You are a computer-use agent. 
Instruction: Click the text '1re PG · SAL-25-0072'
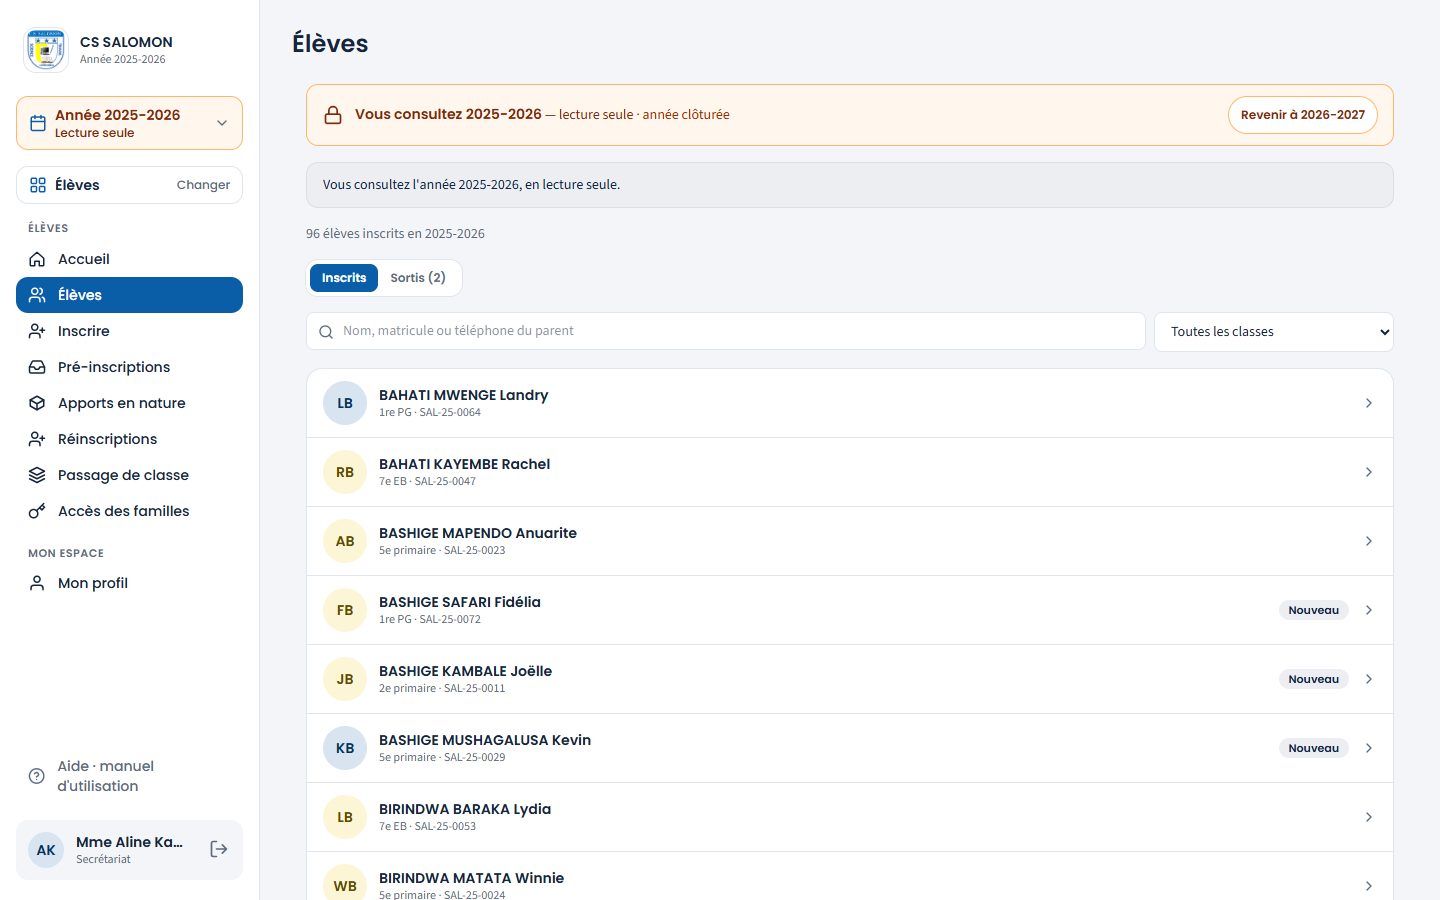430,619
